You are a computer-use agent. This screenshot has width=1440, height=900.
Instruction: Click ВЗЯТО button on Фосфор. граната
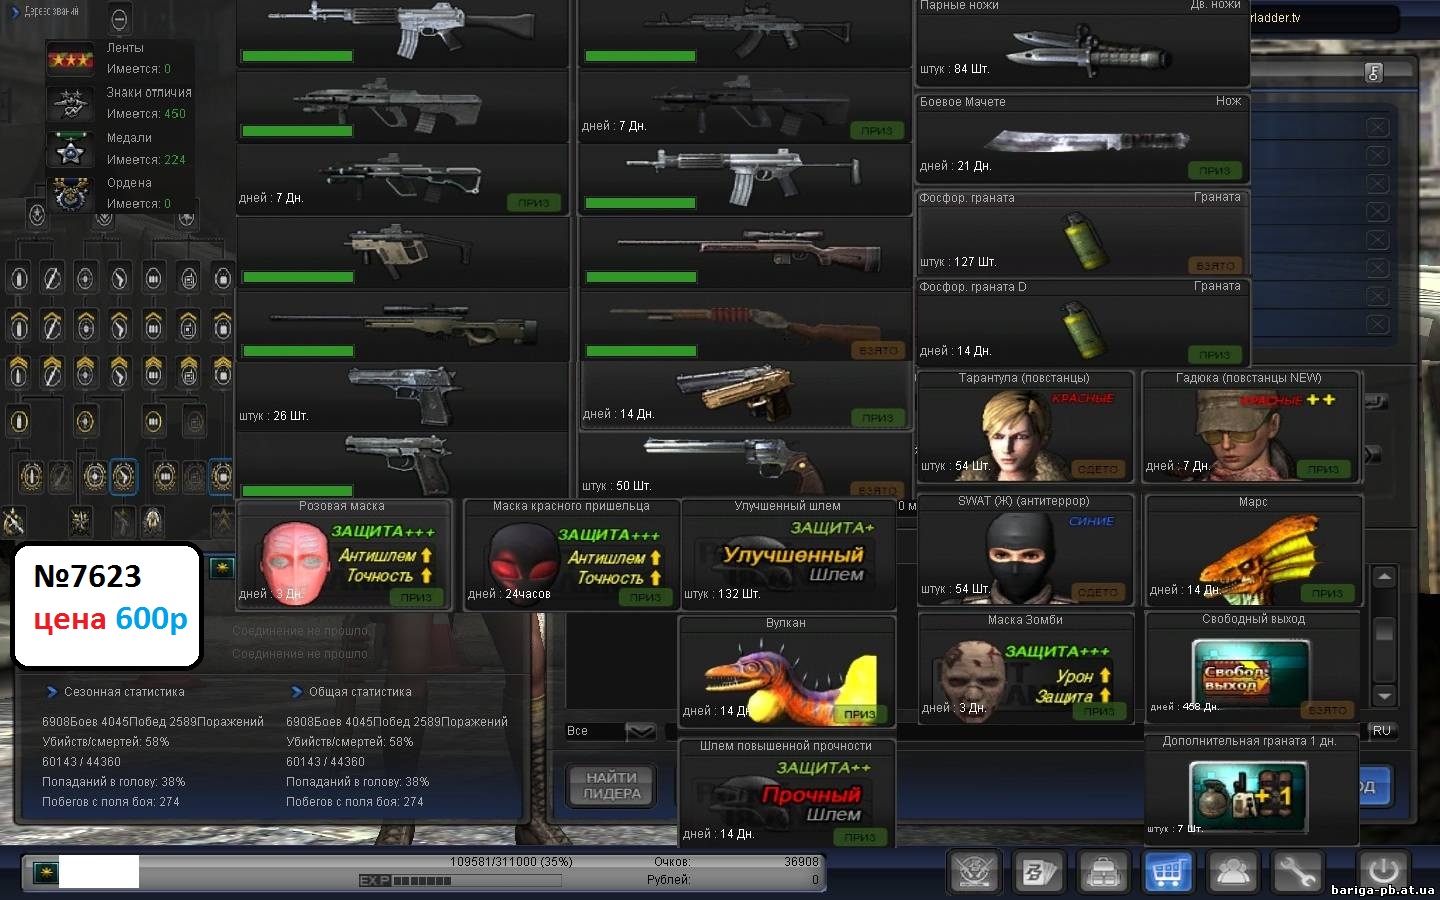click(1215, 266)
